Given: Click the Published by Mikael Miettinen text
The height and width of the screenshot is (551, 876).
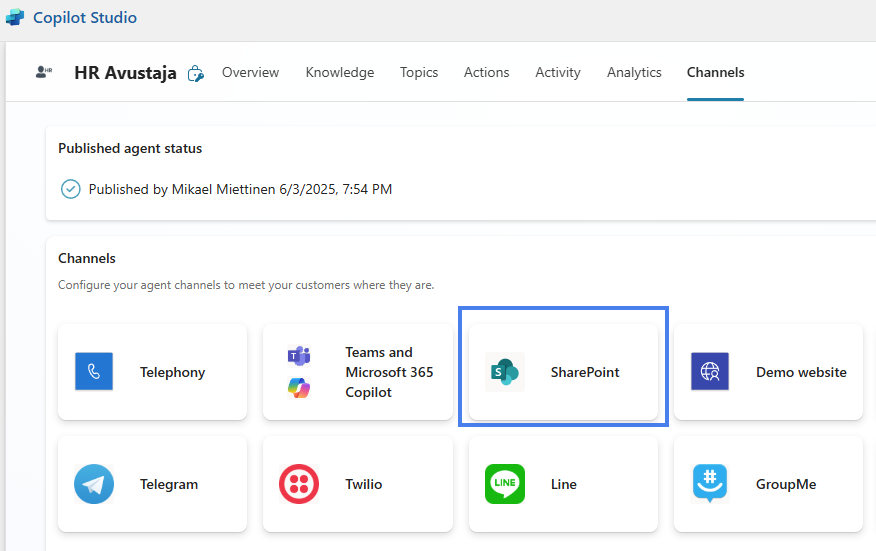Looking at the screenshot, I should pyautogui.click(x=240, y=189).
